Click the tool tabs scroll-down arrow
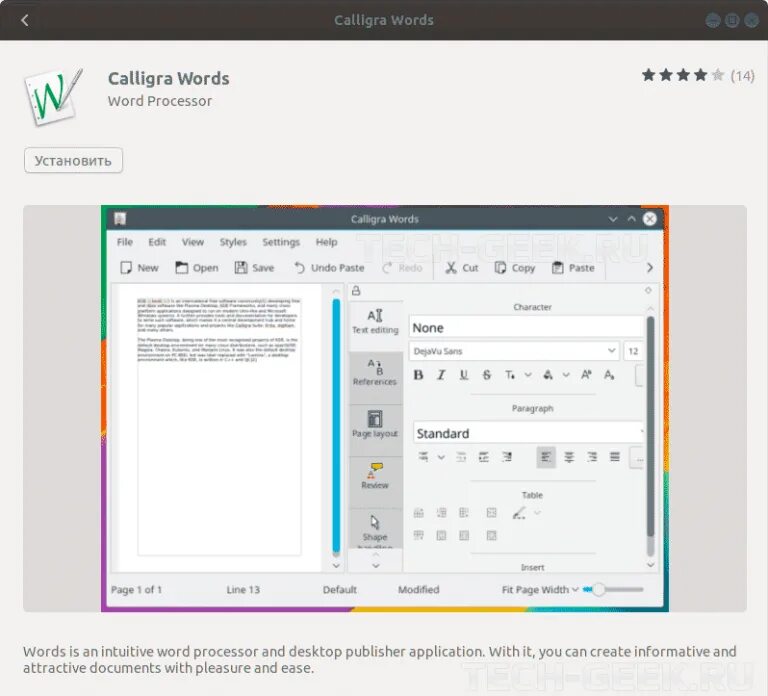This screenshot has height=696, width=768. pyautogui.click(x=376, y=565)
